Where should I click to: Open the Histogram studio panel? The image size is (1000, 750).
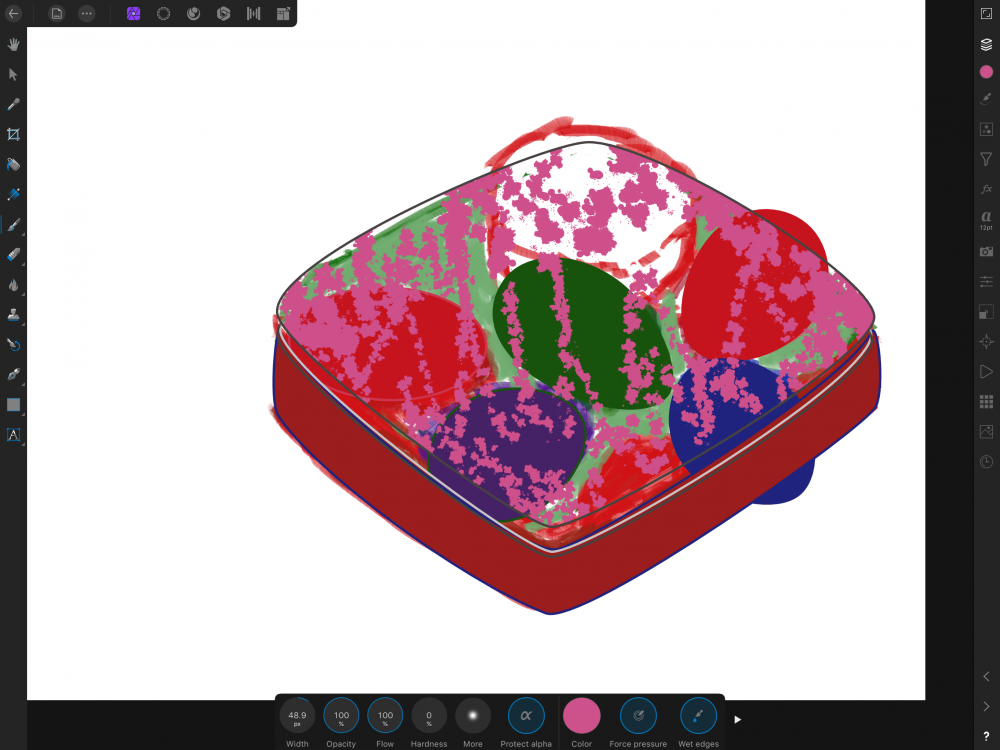click(986, 432)
